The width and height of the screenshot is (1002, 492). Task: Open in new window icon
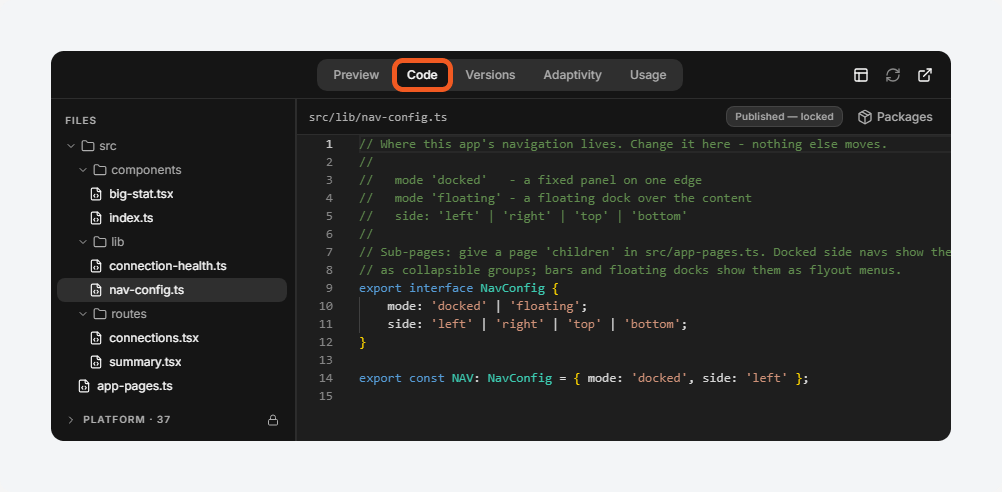point(925,75)
